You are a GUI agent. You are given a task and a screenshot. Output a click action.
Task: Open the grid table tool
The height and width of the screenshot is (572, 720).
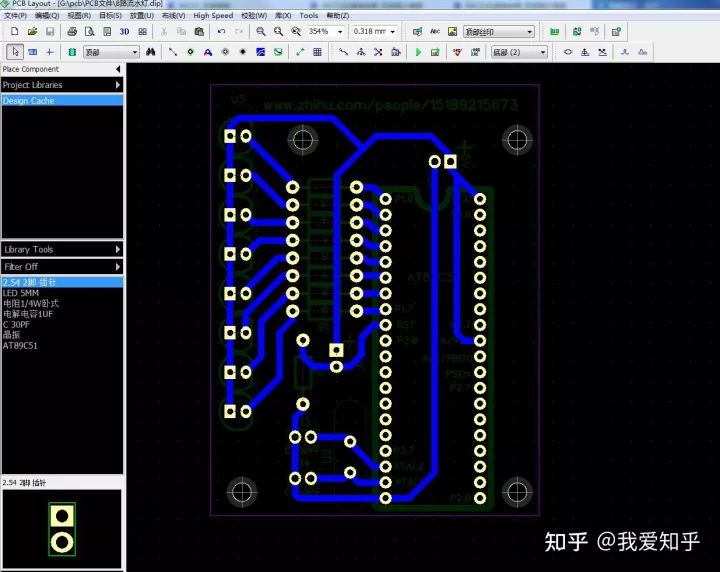317,52
